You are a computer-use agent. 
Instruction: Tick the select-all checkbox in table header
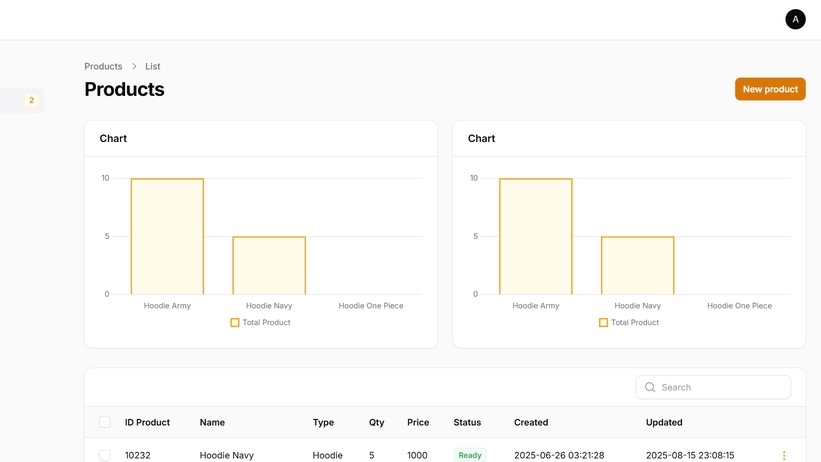coord(105,422)
